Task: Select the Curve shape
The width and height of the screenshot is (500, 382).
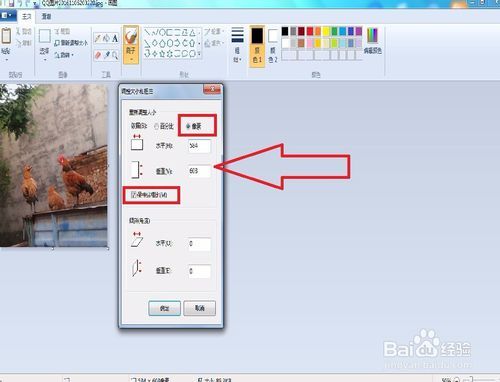Action: click(155, 32)
